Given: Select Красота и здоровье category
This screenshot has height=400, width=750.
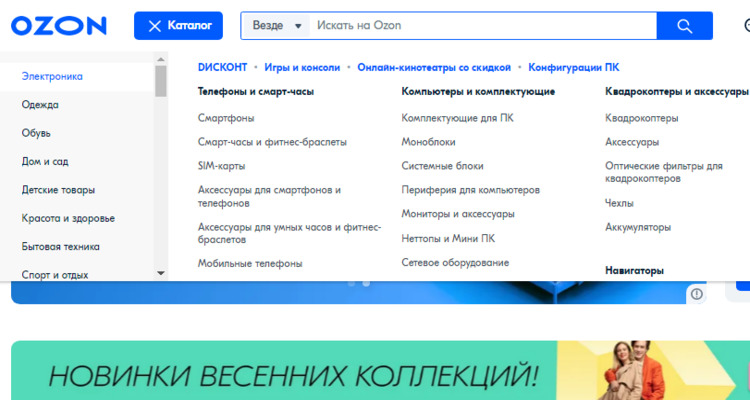Looking at the screenshot, I should (x=68, y=219).
